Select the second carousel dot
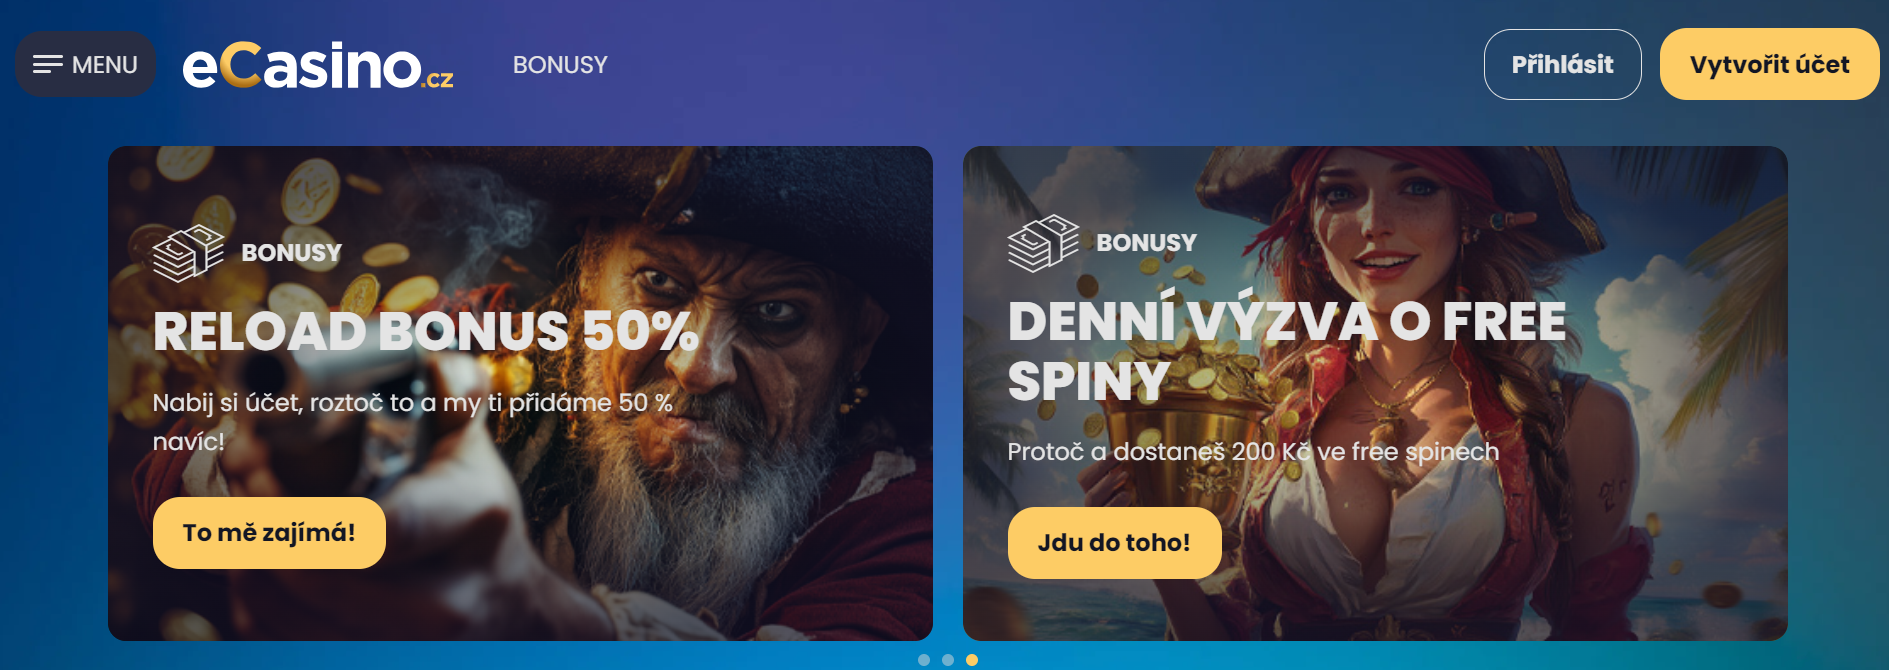The height and width of the screenshot is (670, 1889). (x=948, y=660)
